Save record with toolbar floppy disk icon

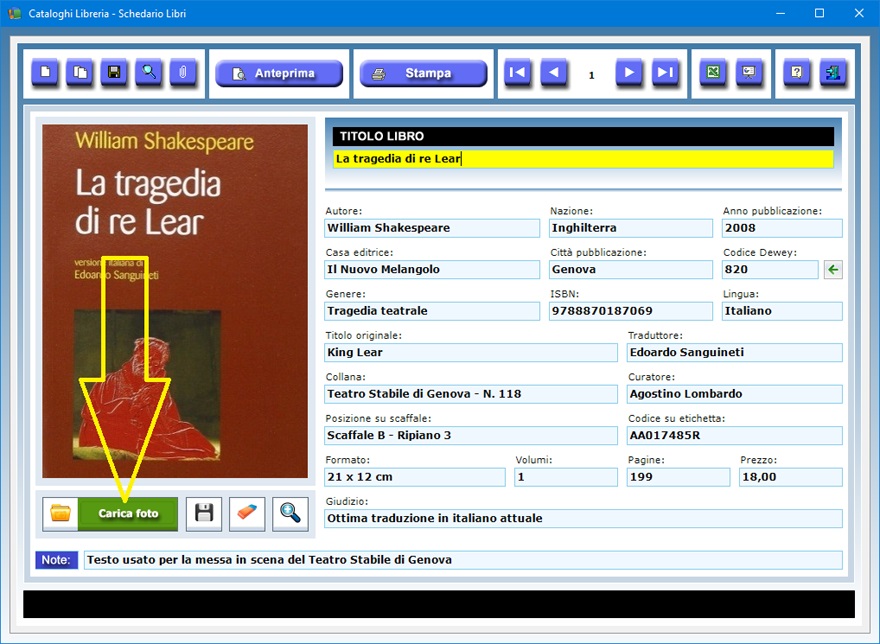[114, 73]
